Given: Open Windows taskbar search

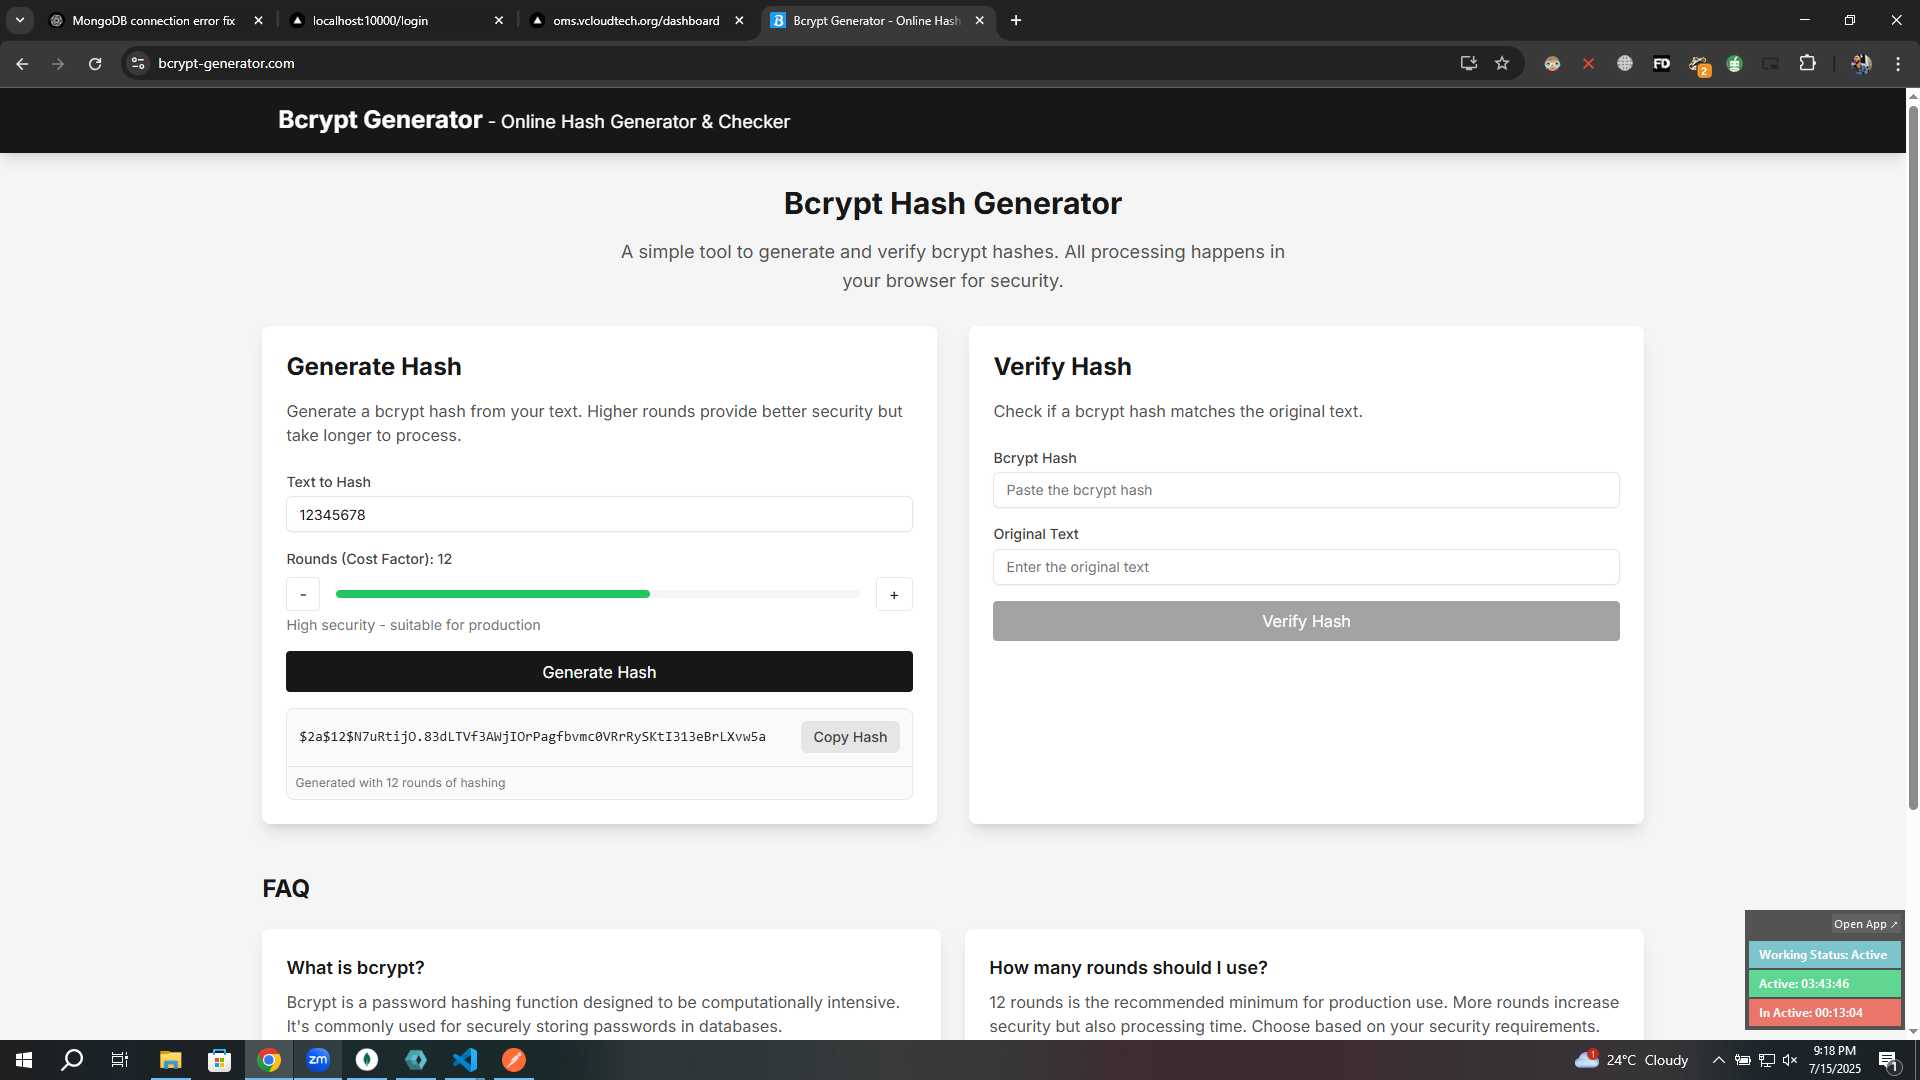Looking at the screenshot, I should [72, 1060].
